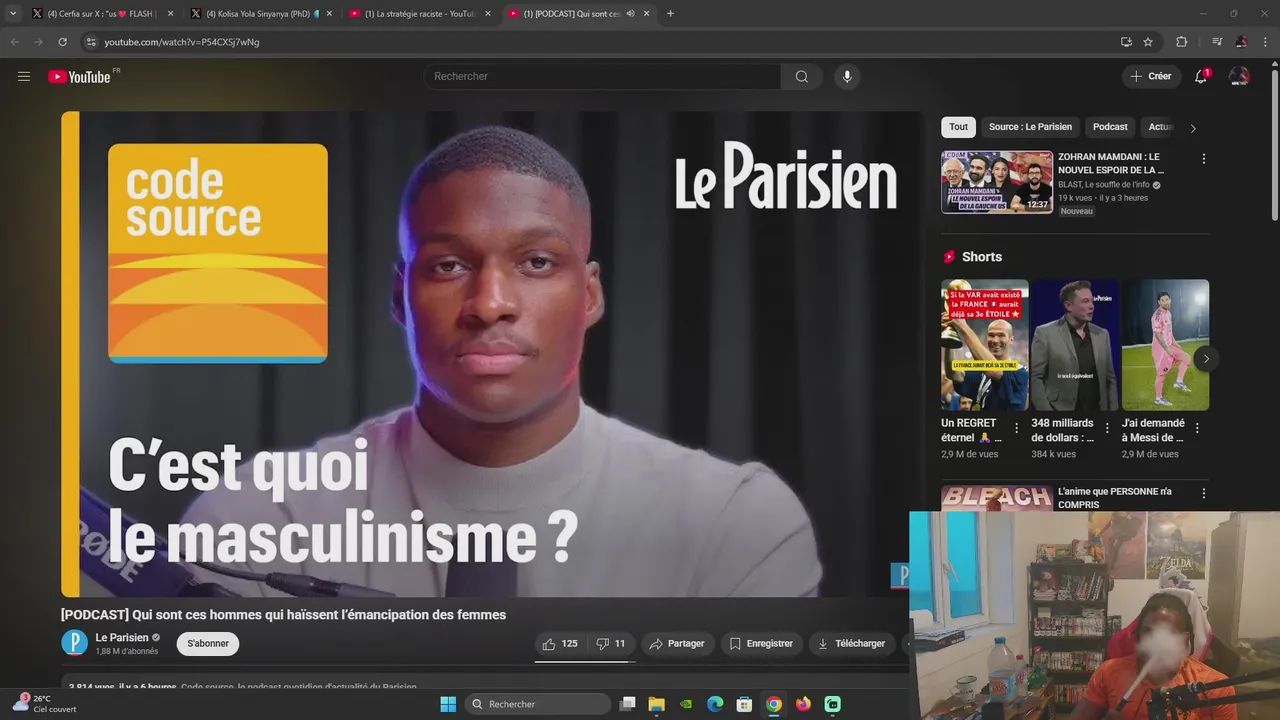The image size is (1280, 720).
Task: Open options for the 348 milliards de dollars short
Action: 1107,428
